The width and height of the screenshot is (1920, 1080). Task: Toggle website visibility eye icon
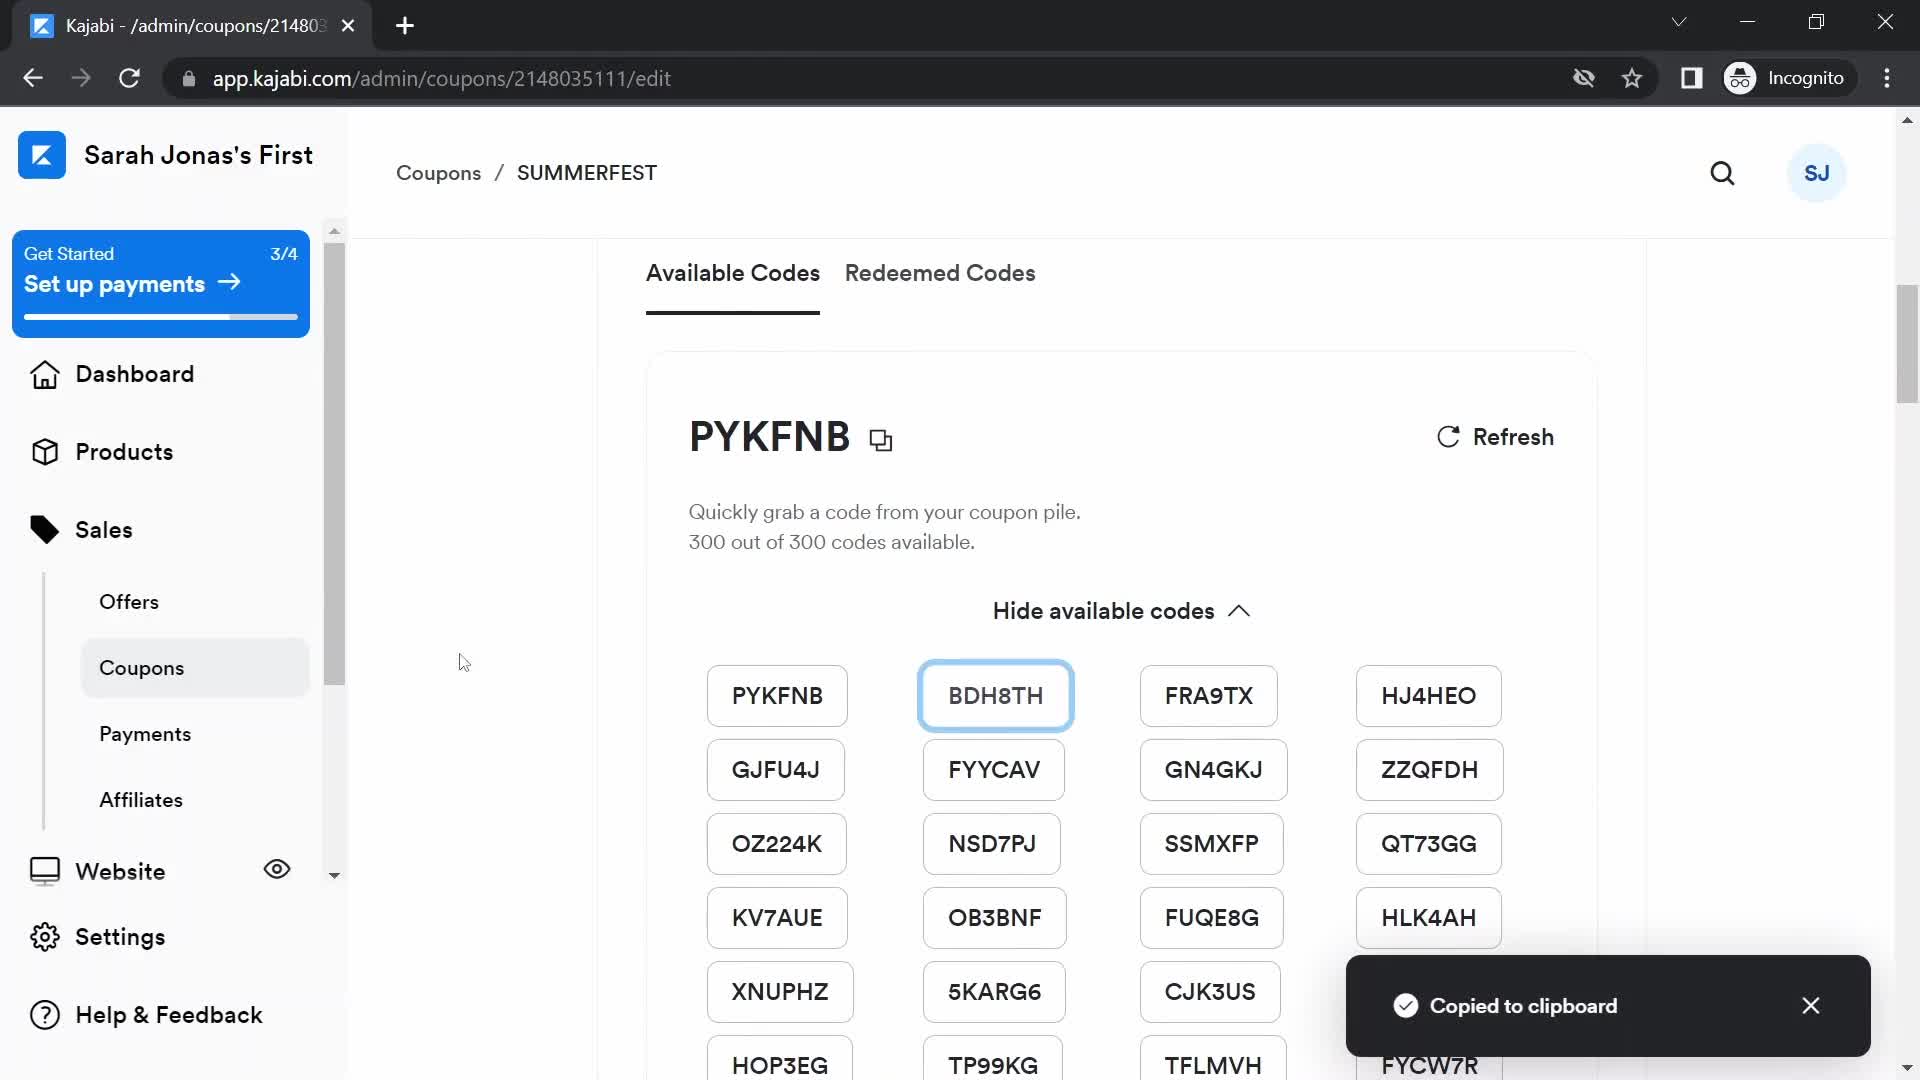coord(277,870)
